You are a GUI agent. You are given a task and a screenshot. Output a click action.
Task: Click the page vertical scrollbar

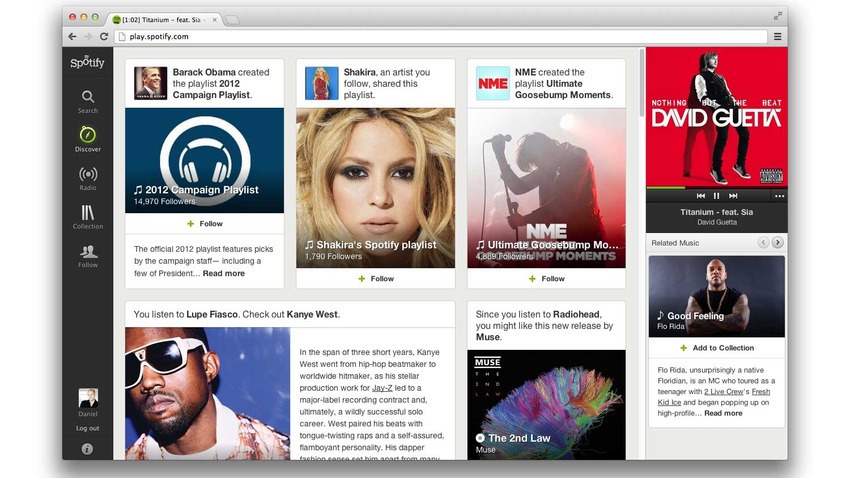point(642,82)
